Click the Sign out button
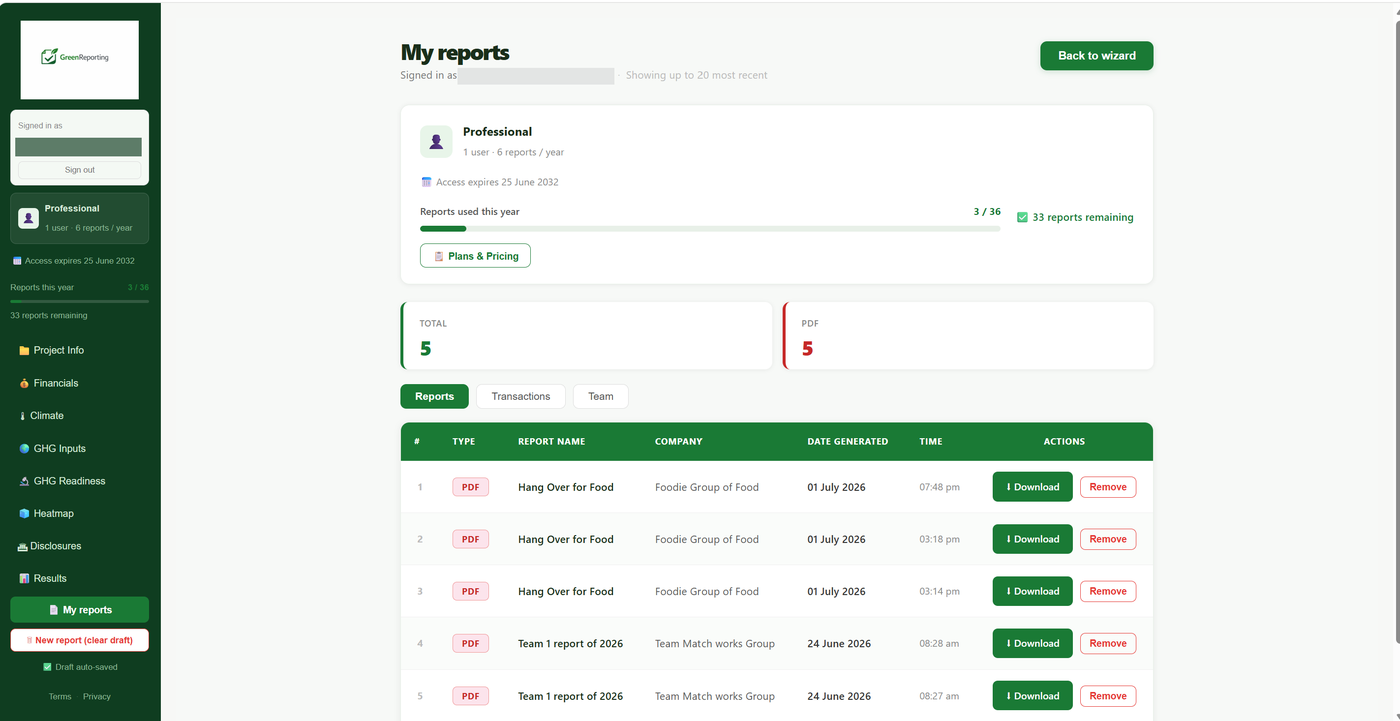 point(80,170)
